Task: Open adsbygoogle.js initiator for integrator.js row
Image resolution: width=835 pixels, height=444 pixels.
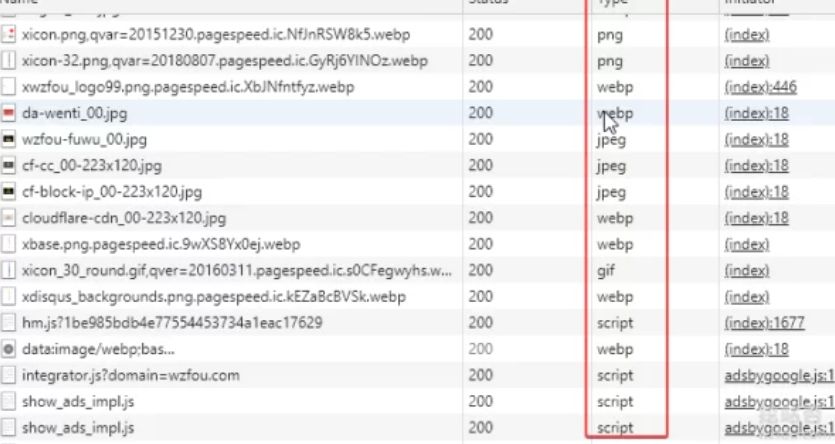Action: tap(779, 375)
